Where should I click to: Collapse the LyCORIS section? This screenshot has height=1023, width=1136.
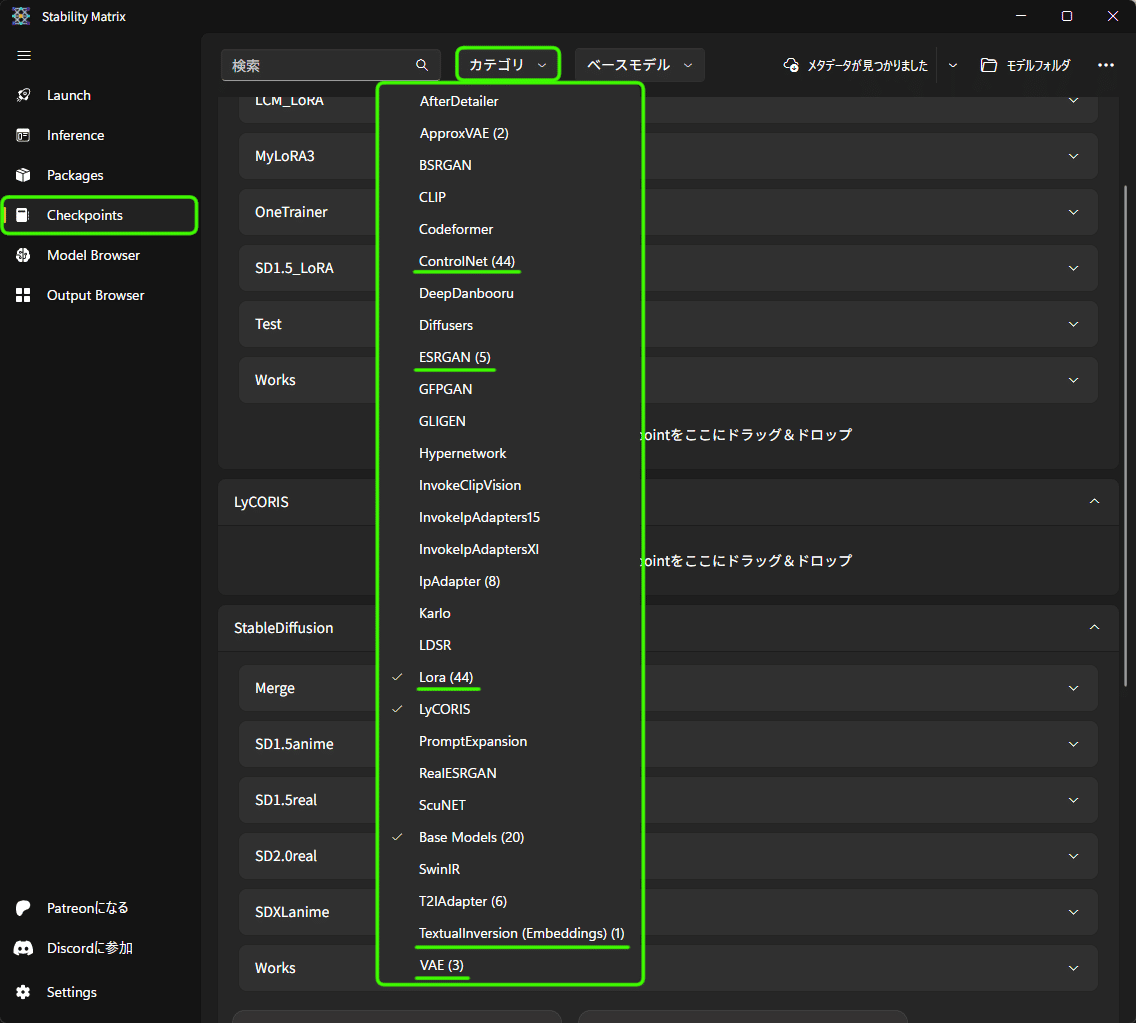coord(1095,501)
